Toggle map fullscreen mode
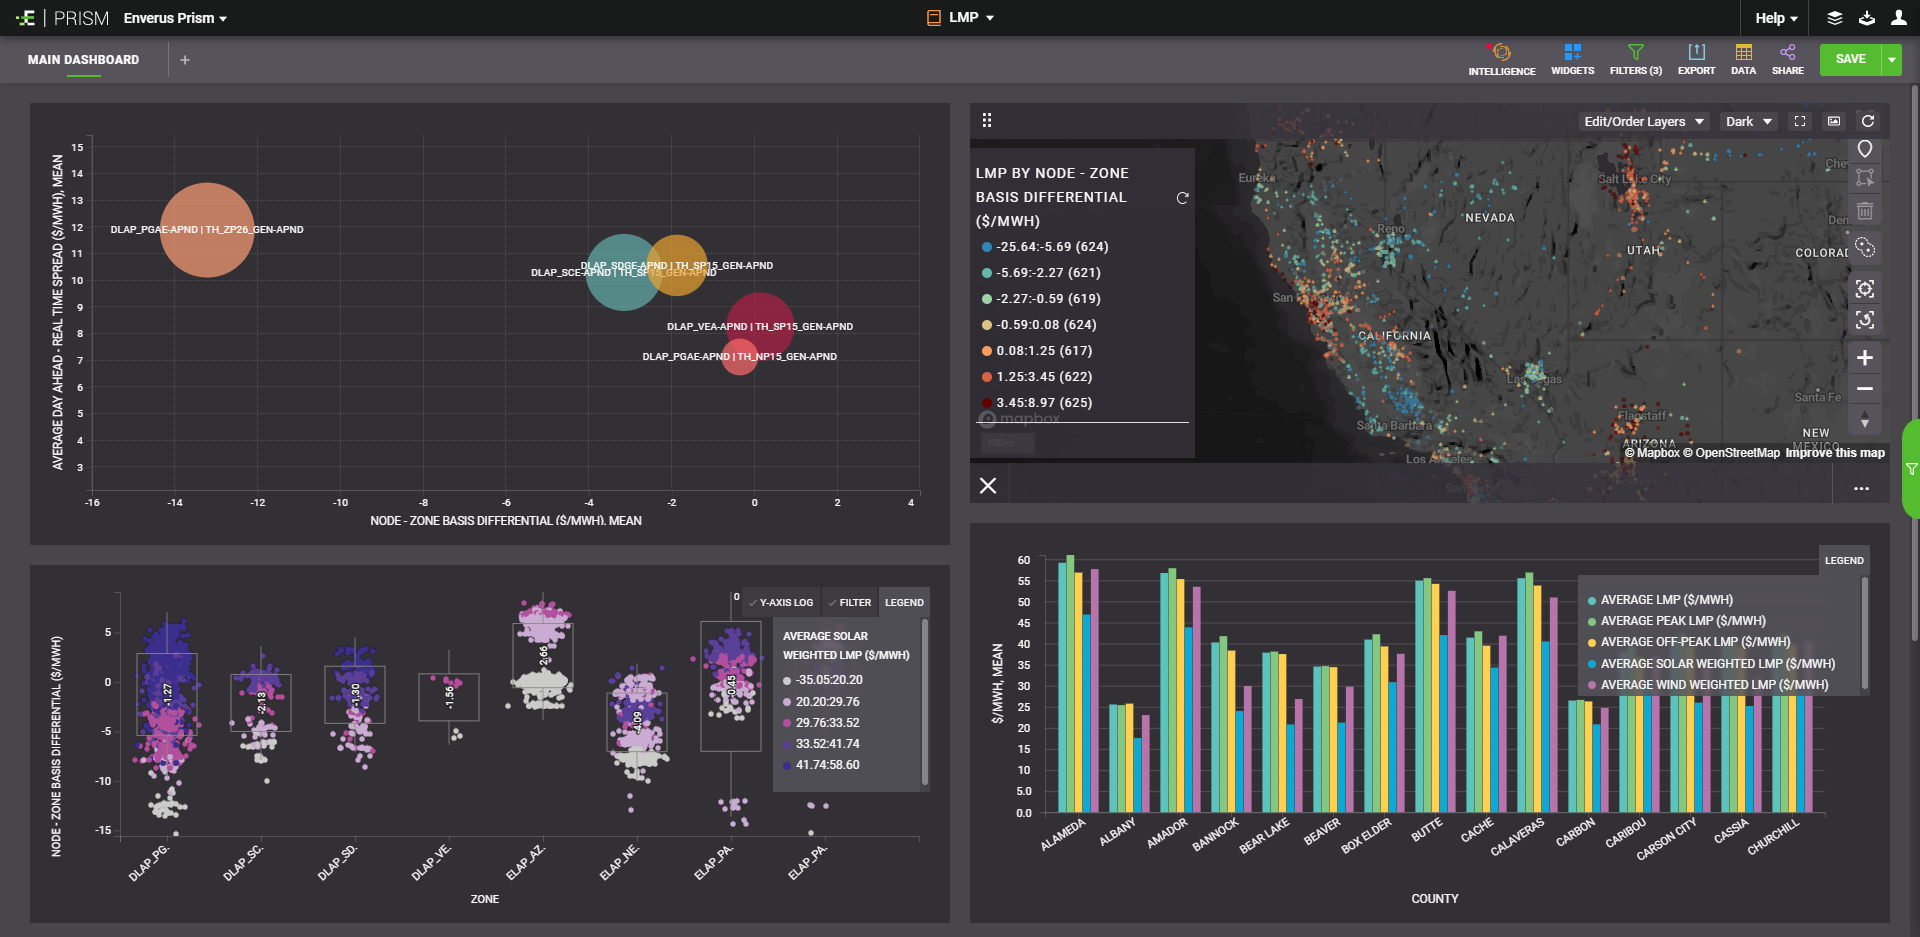The image size is (1920, 937). pos(1800,121)
